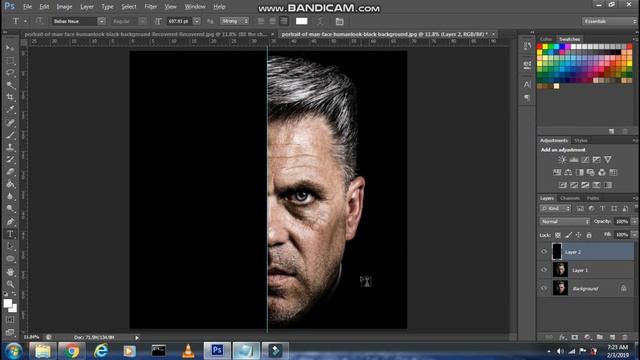
Task: Select the Zoom tool
Action: [10, 284]
